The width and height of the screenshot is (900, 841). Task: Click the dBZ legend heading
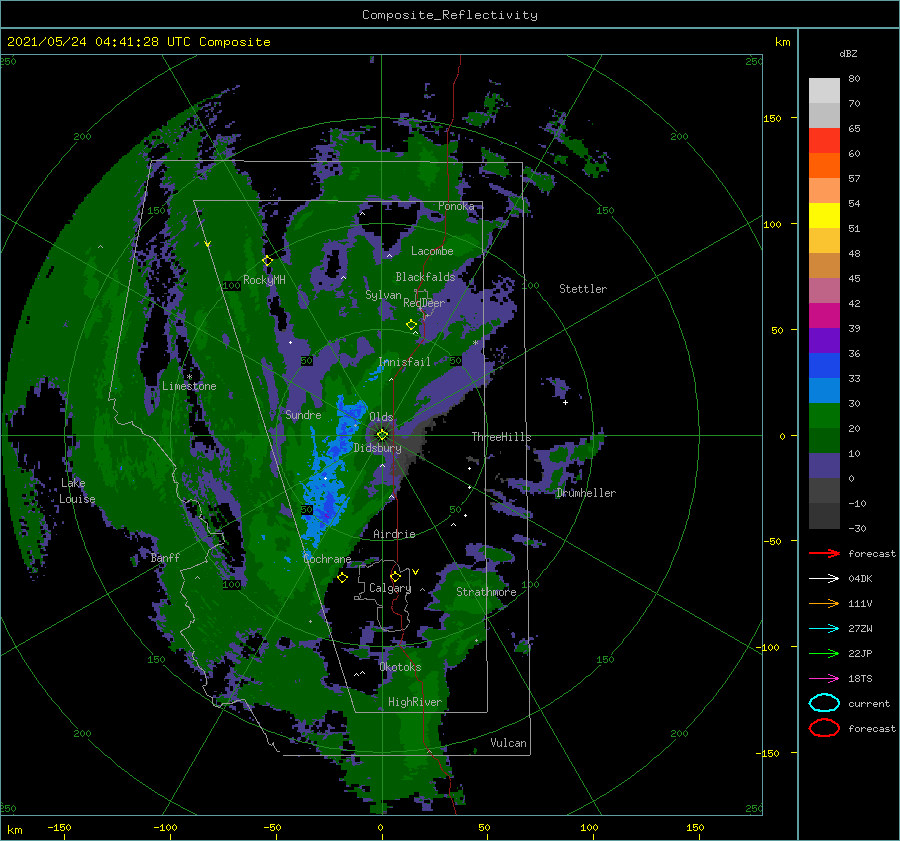(848, 54)
